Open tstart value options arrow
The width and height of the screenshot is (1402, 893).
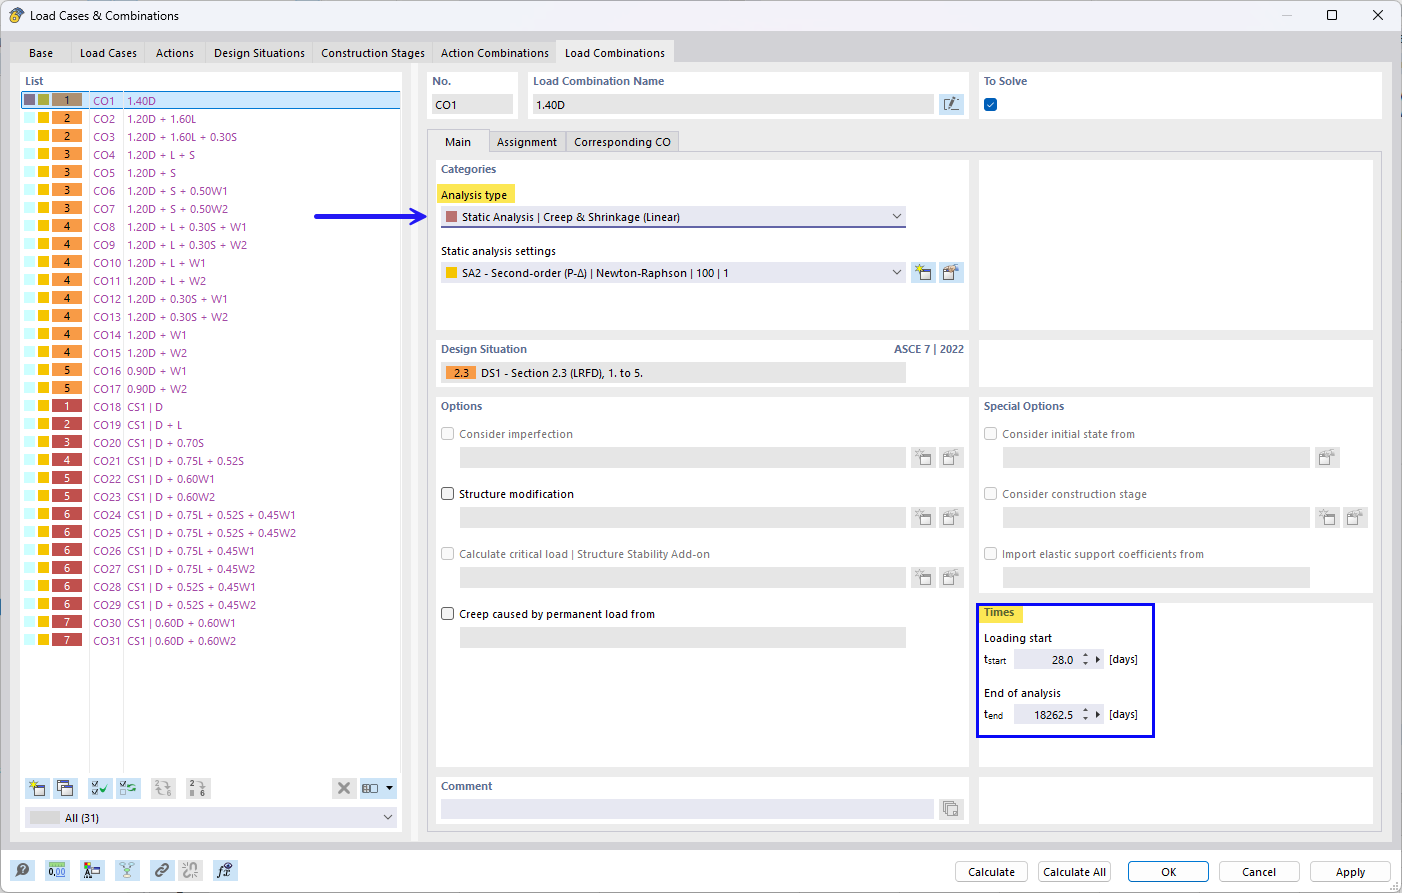click(x=1098, y=659)
